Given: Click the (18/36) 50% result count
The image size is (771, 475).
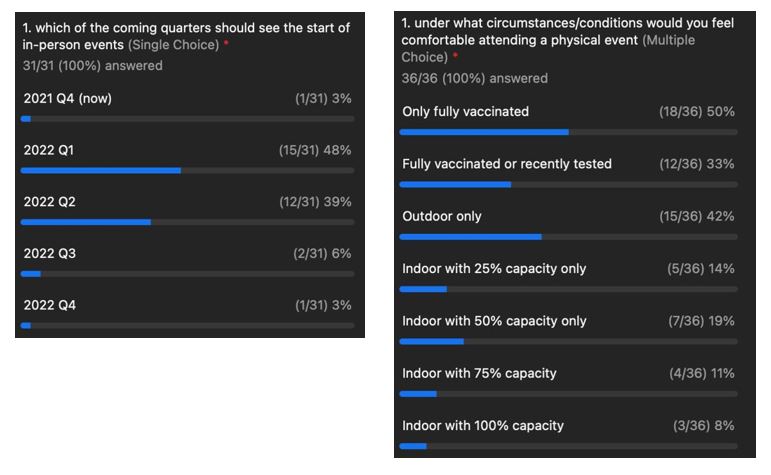Looking at the screenshot, I should 696,112.
